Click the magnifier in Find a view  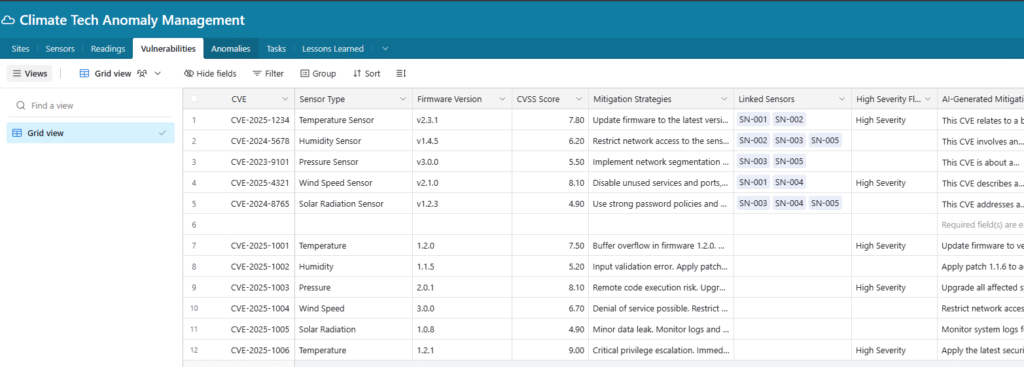21,105
